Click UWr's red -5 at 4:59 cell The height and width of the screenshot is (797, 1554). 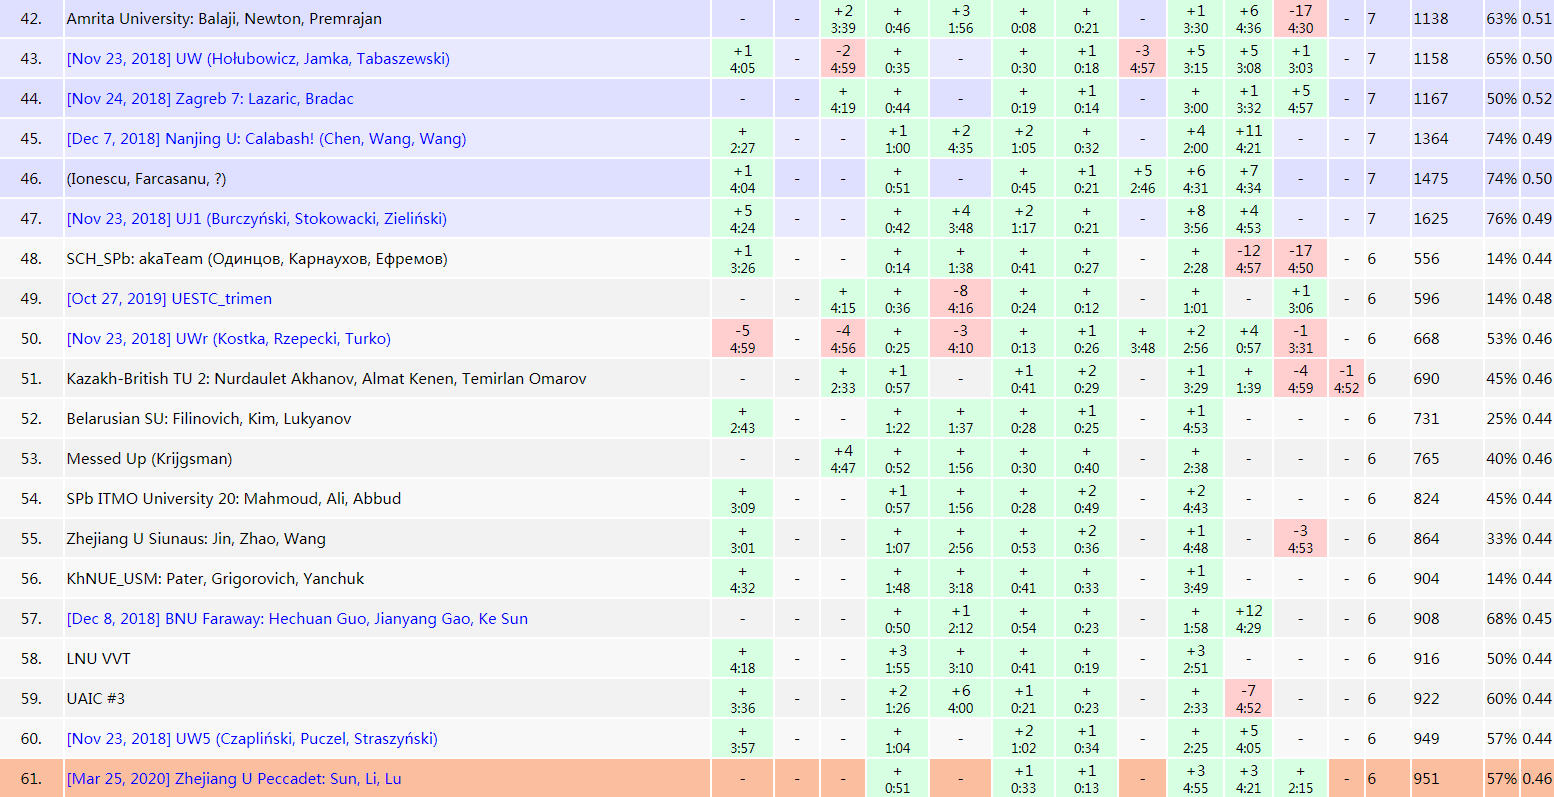tap(742, 339)
